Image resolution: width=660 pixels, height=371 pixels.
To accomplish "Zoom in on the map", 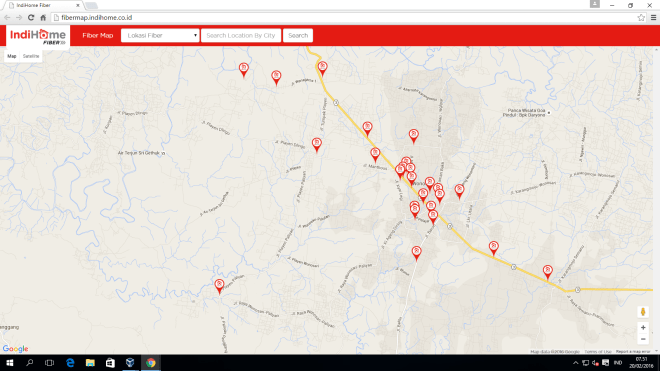I will 643,327.
